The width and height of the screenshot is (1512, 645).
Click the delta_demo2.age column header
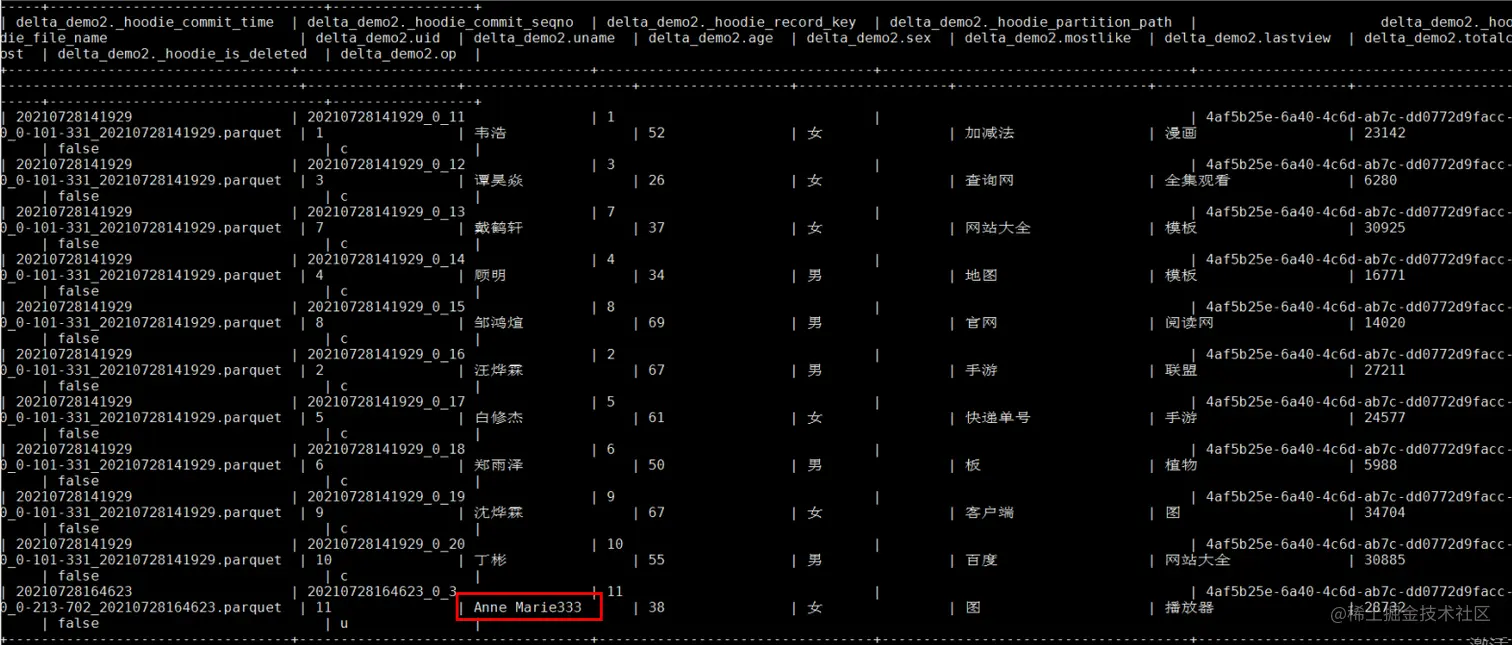pos(711,38)
